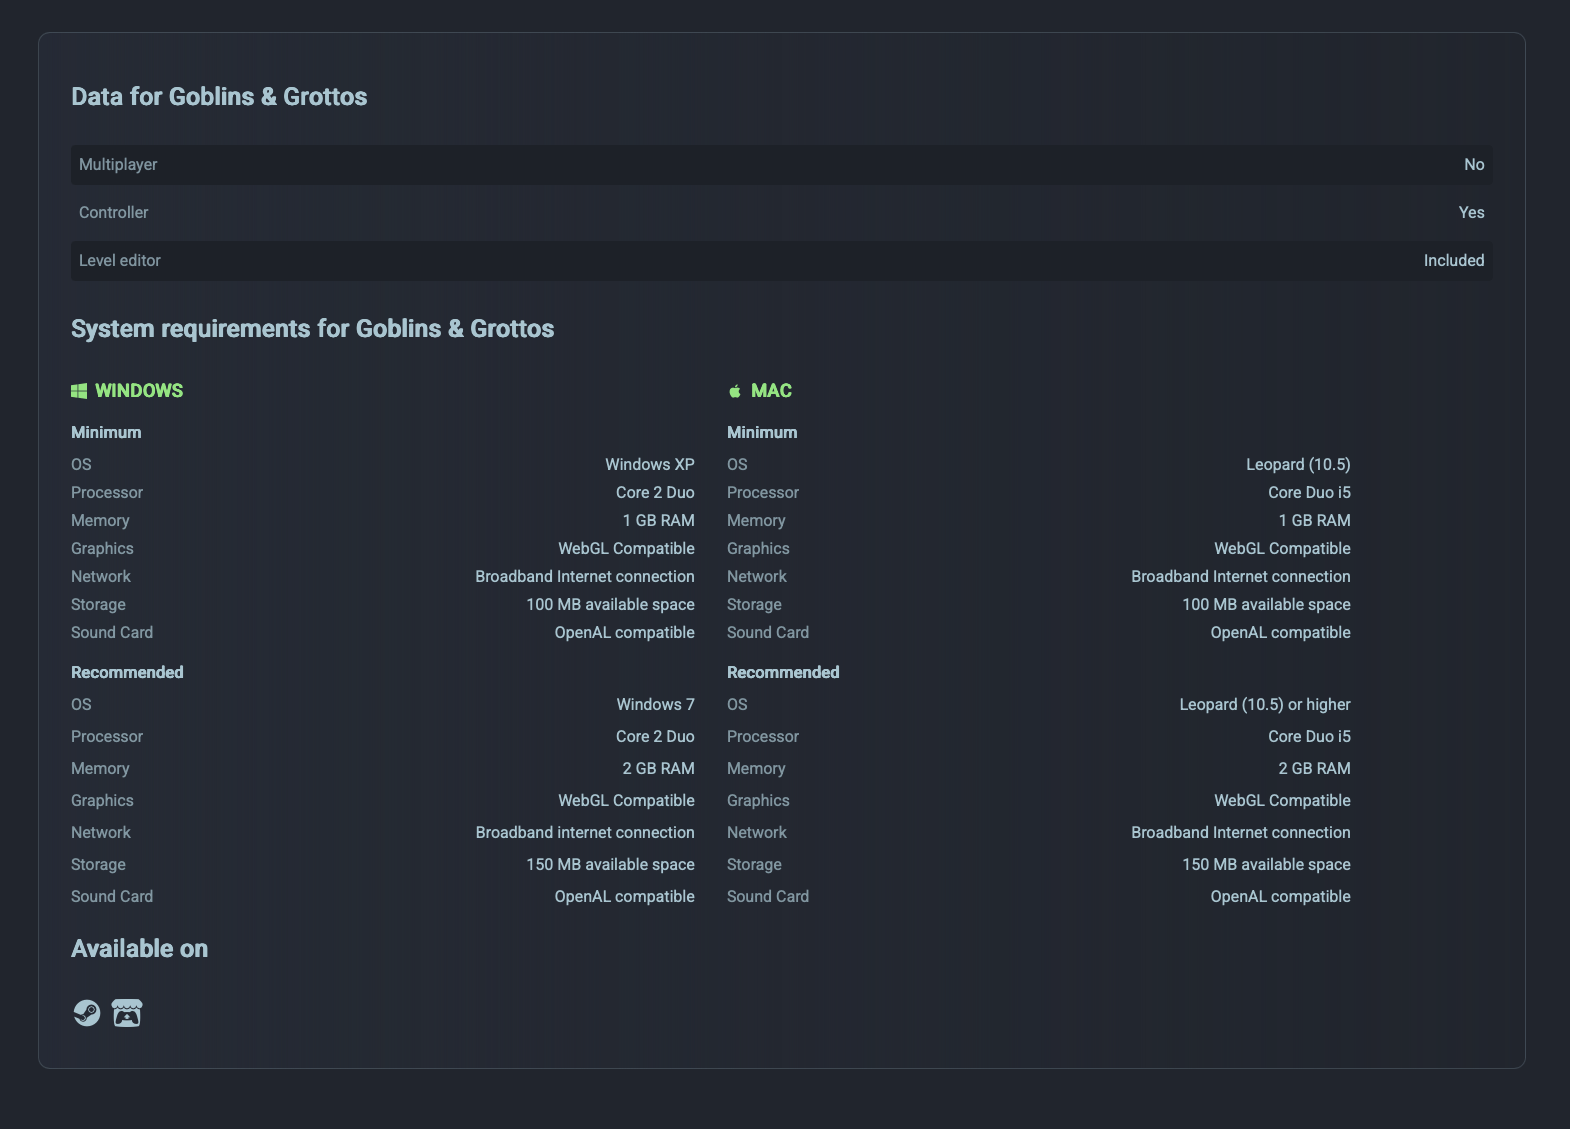This screenshot has width=1570, height=1129.
Task: Click Mac recommended 'Graphics' label
Action: pos(758,800)
